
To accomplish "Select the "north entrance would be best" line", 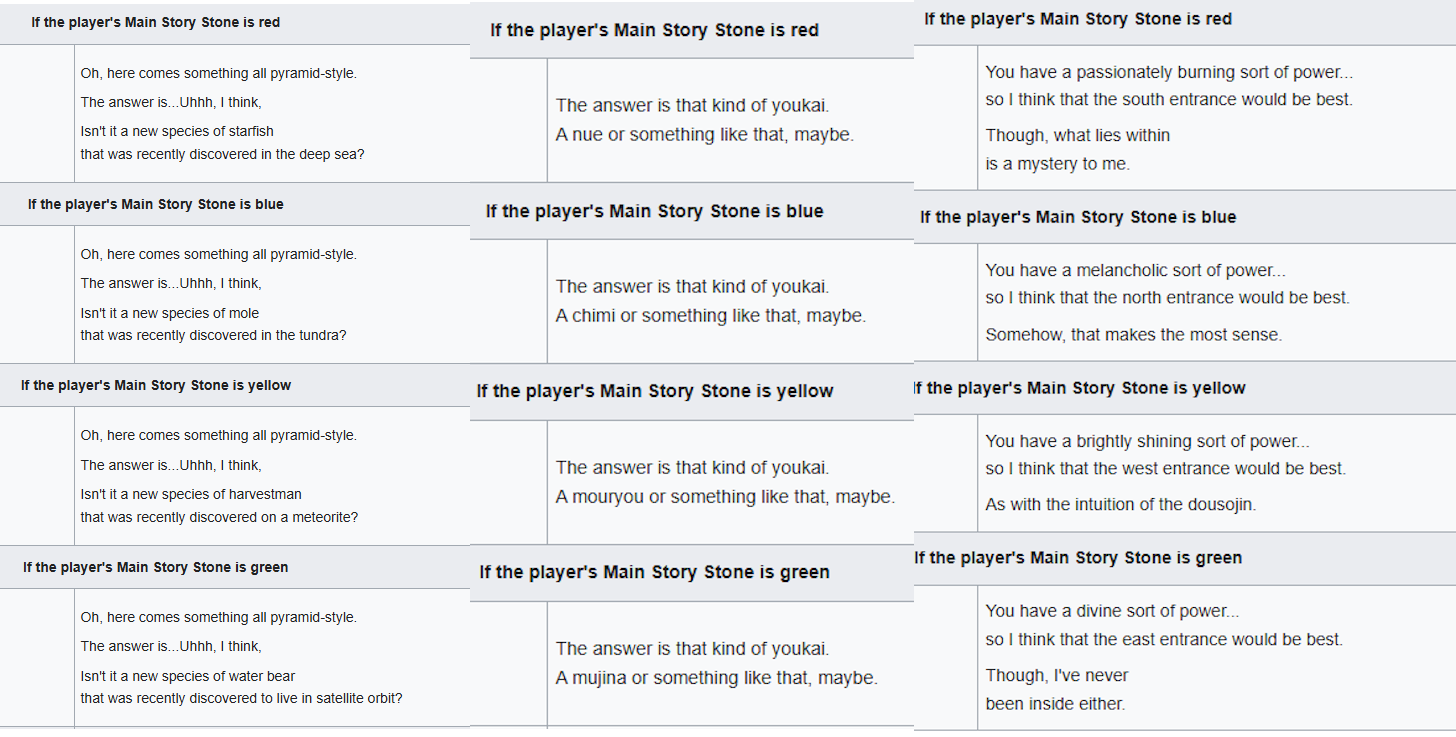I will pyautogui.click(x=1167, y=297).
